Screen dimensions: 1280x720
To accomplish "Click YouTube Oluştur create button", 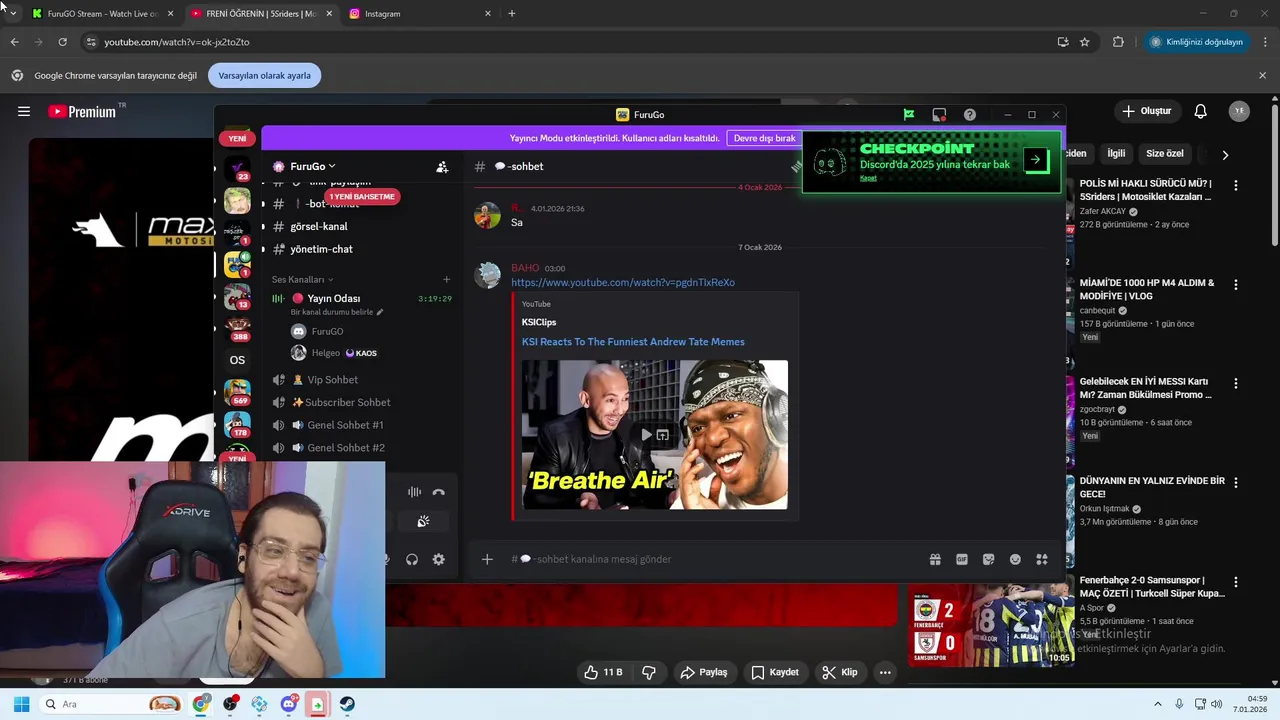I will point(1146,111).
